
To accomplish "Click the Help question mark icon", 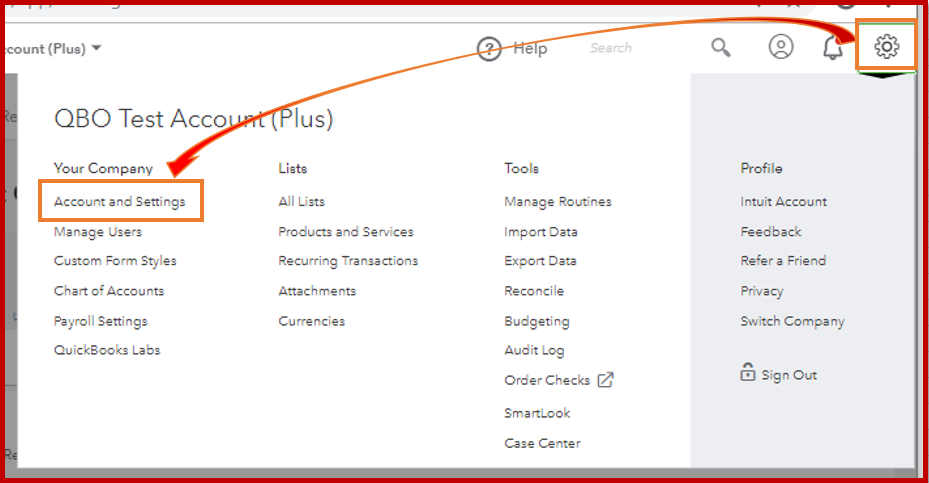I will pyautogui.click(x=489, y=48).
